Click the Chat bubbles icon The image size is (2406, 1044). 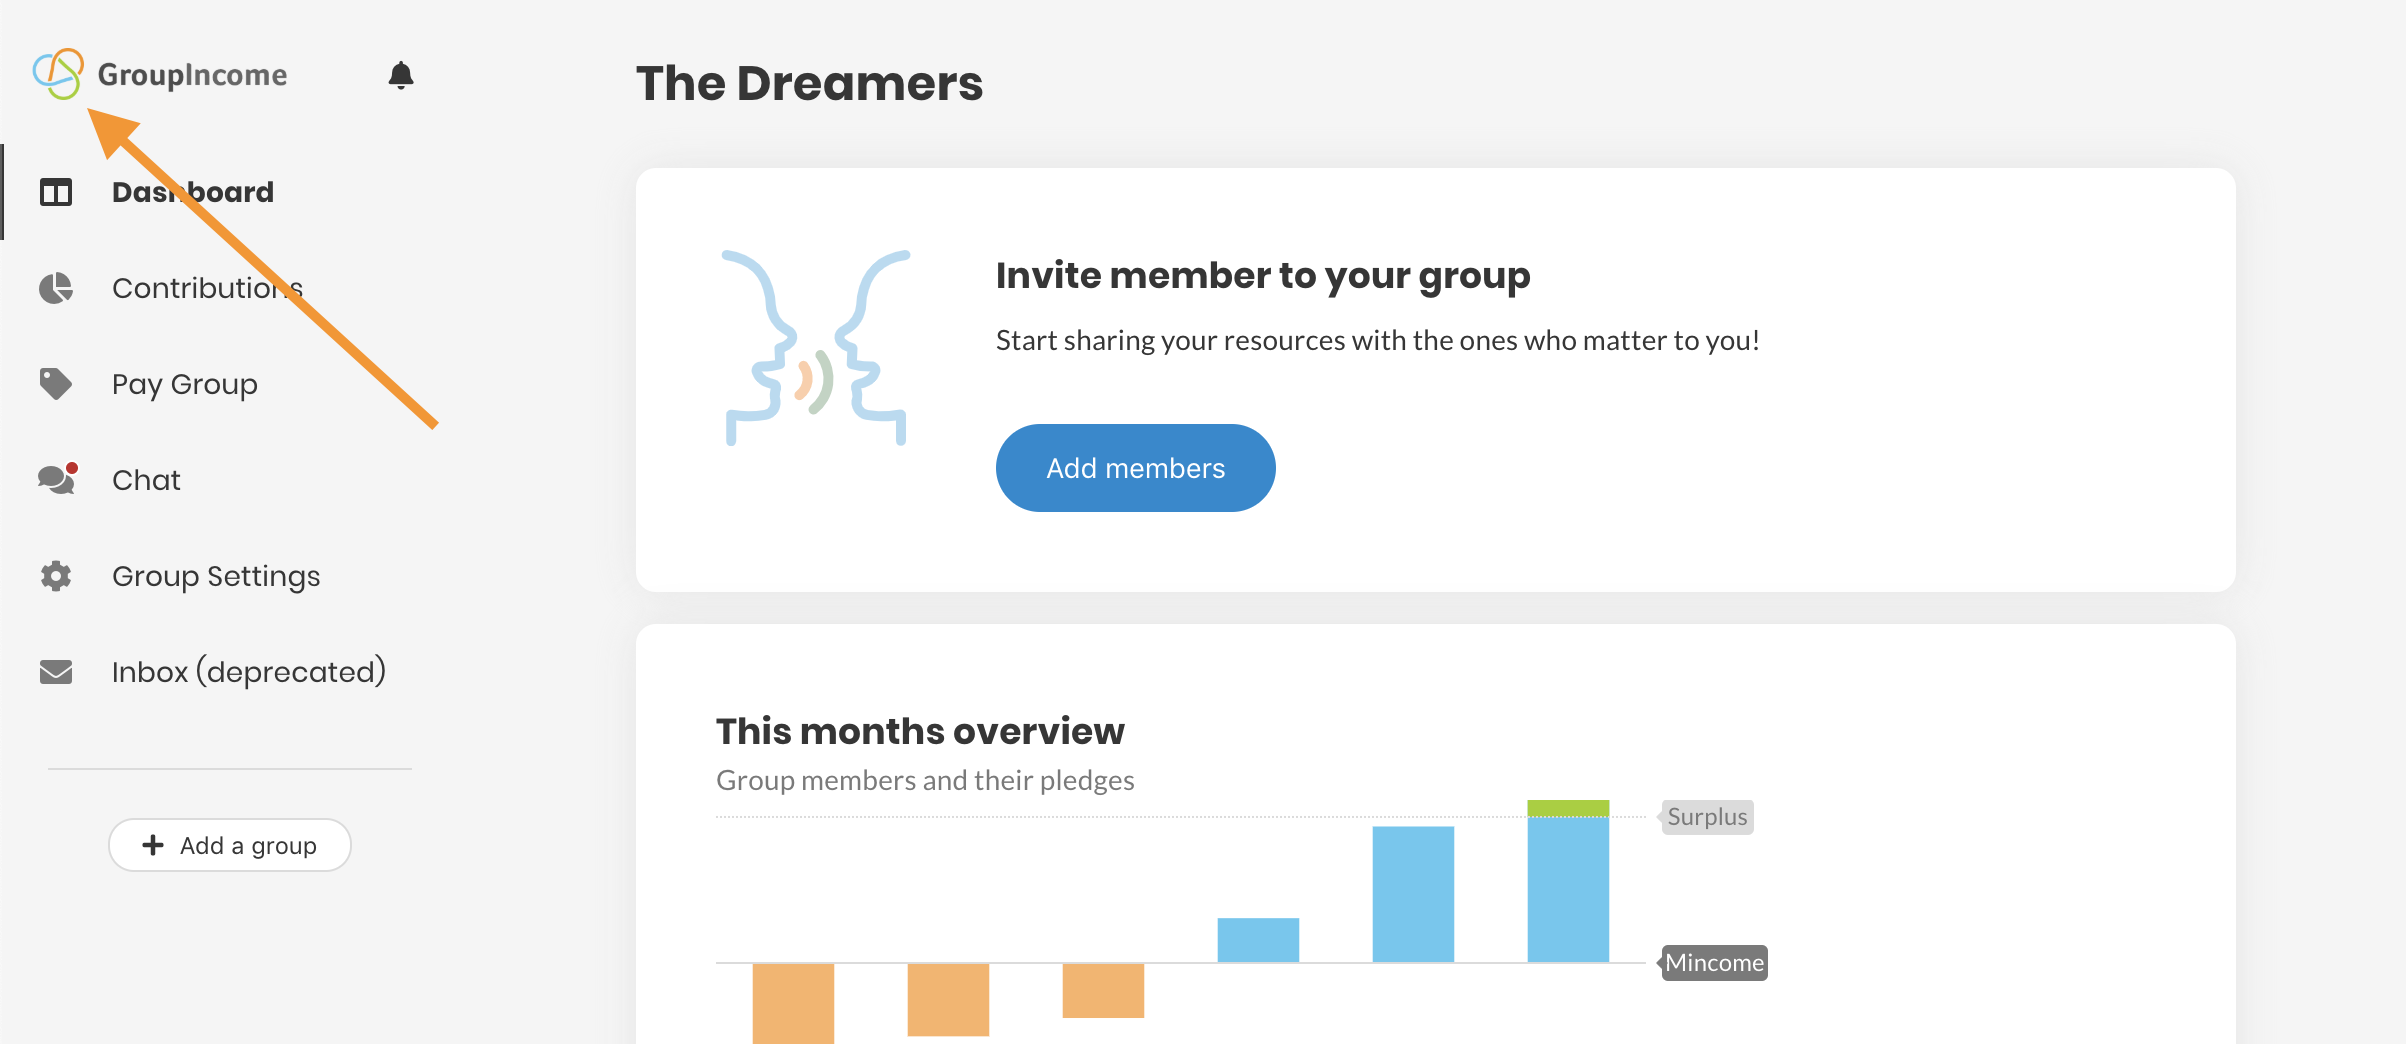(x=57, y=479)
